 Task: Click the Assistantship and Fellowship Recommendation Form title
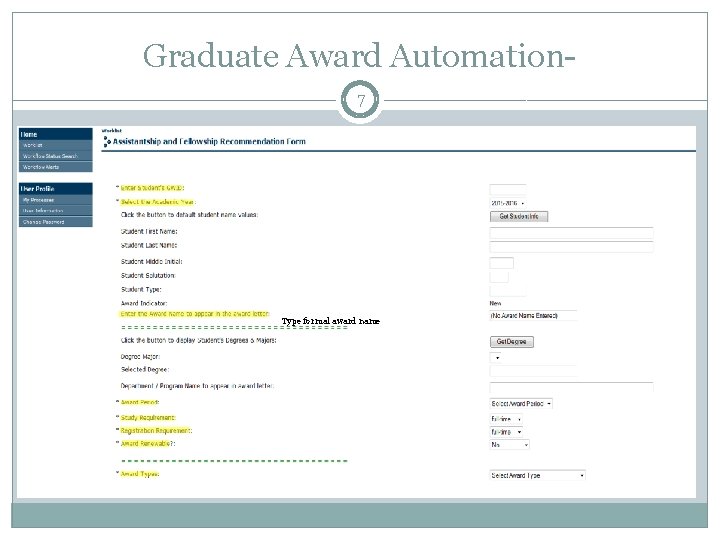coord(209,141)
